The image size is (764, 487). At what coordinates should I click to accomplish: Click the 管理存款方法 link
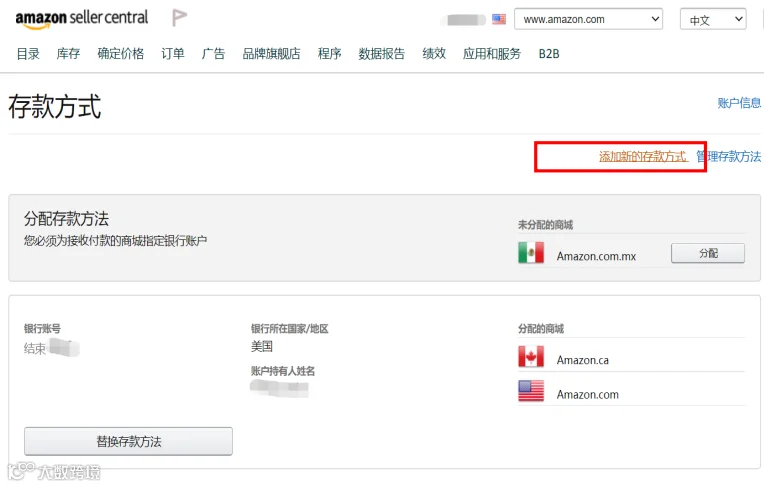[x=728, y=156]
